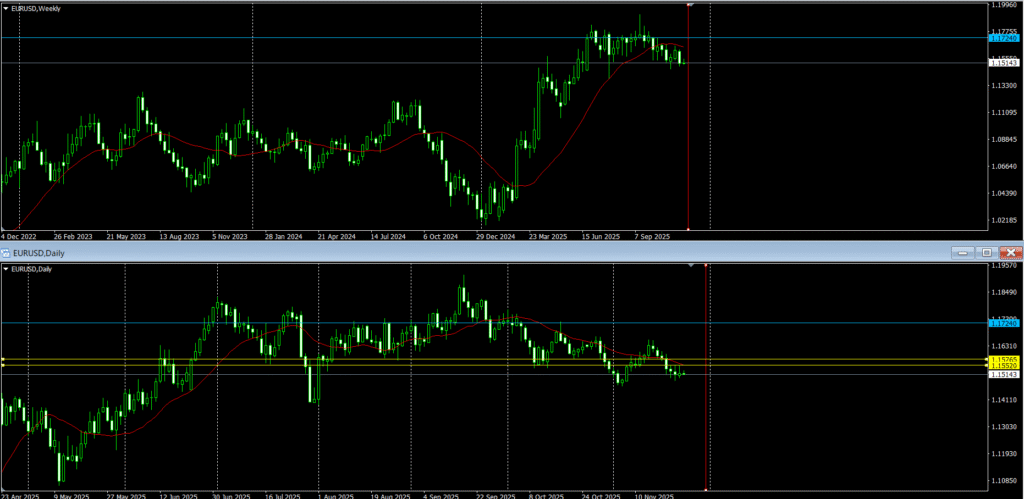The image size is (1024, 499).
Task: Close the EURUSD,Daily chart window
Action: [x=1010, y=253]
